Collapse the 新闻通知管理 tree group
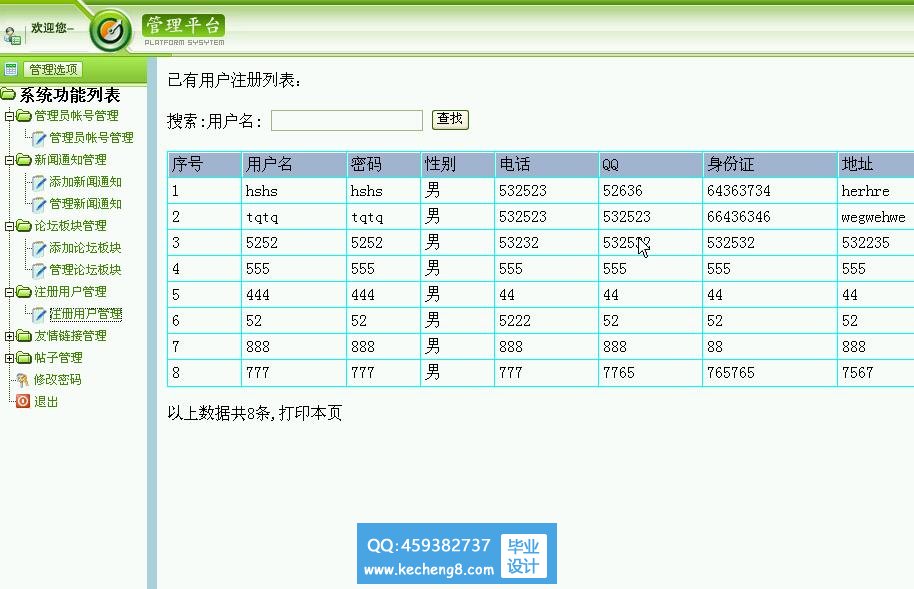Image resolution: width=914 pixels, height=589 pixels. coord(9,160)
